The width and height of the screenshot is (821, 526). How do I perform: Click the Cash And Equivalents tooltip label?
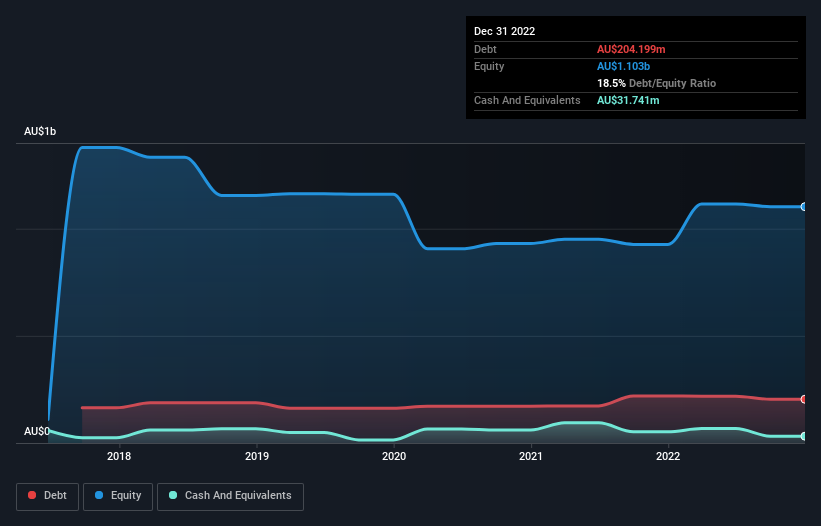point(527,100)
